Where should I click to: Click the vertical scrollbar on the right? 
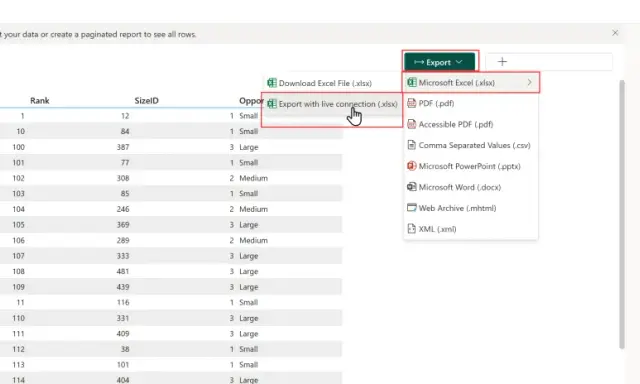point(622,214)
